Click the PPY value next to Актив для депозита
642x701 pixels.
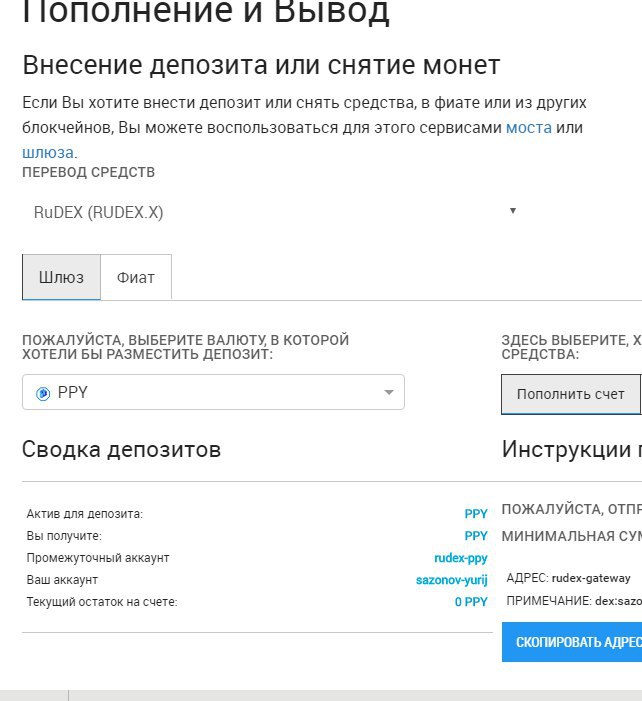pyautogui.click(x=476, y=514)
